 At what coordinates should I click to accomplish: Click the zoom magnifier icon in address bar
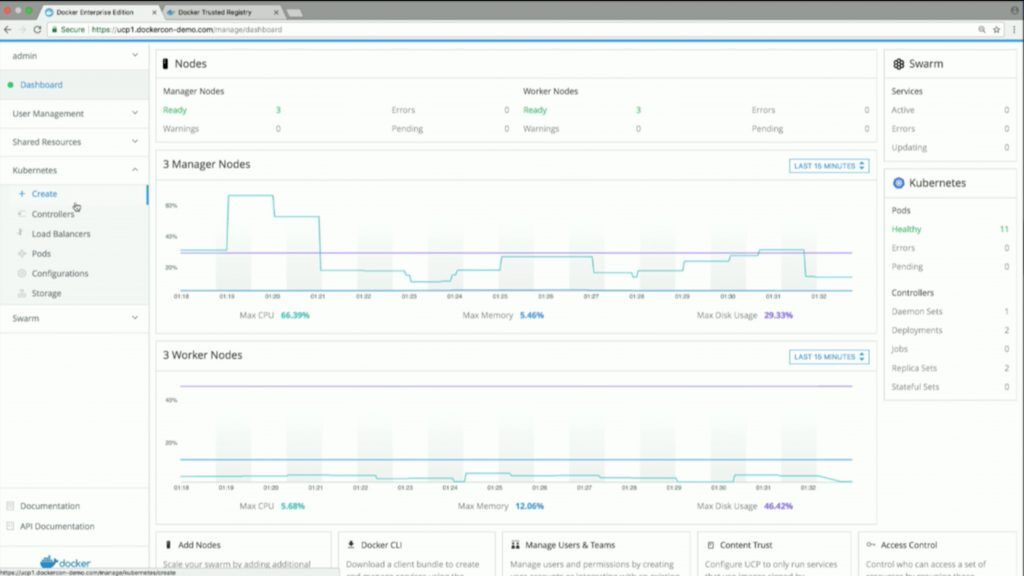pyautogui.click(x=982, y=29)
